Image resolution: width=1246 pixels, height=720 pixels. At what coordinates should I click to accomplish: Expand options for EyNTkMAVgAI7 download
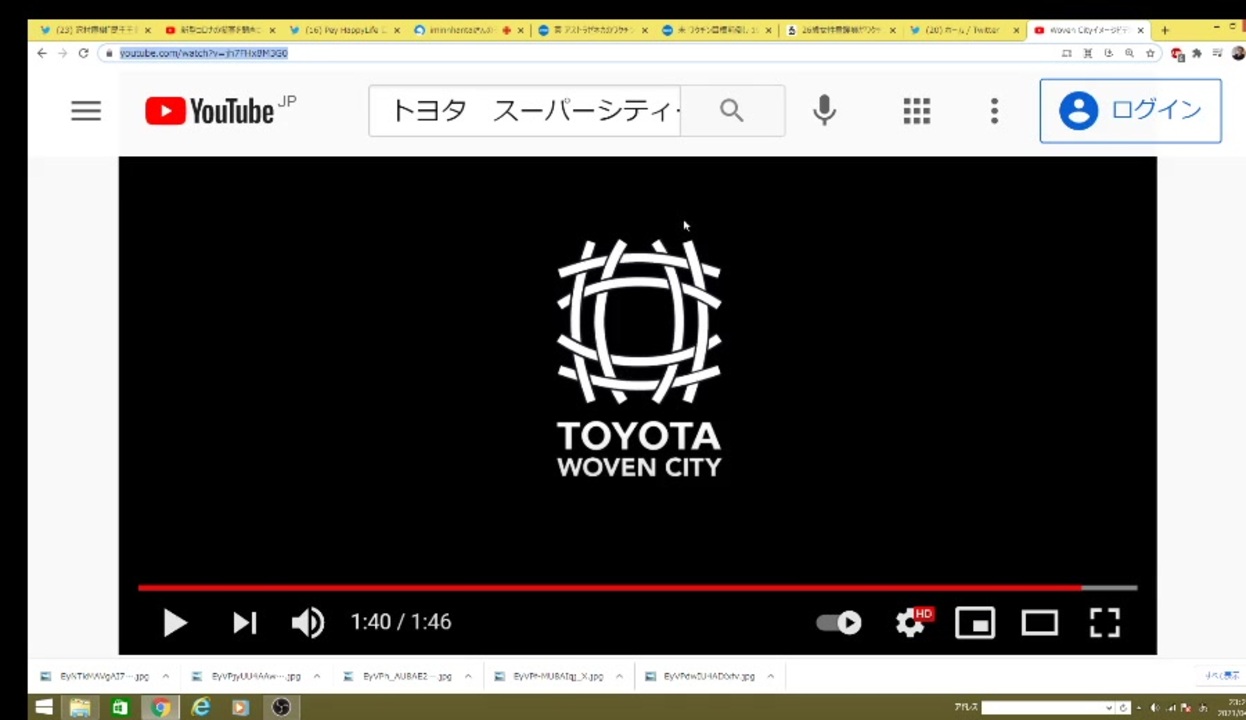(165, 676)
